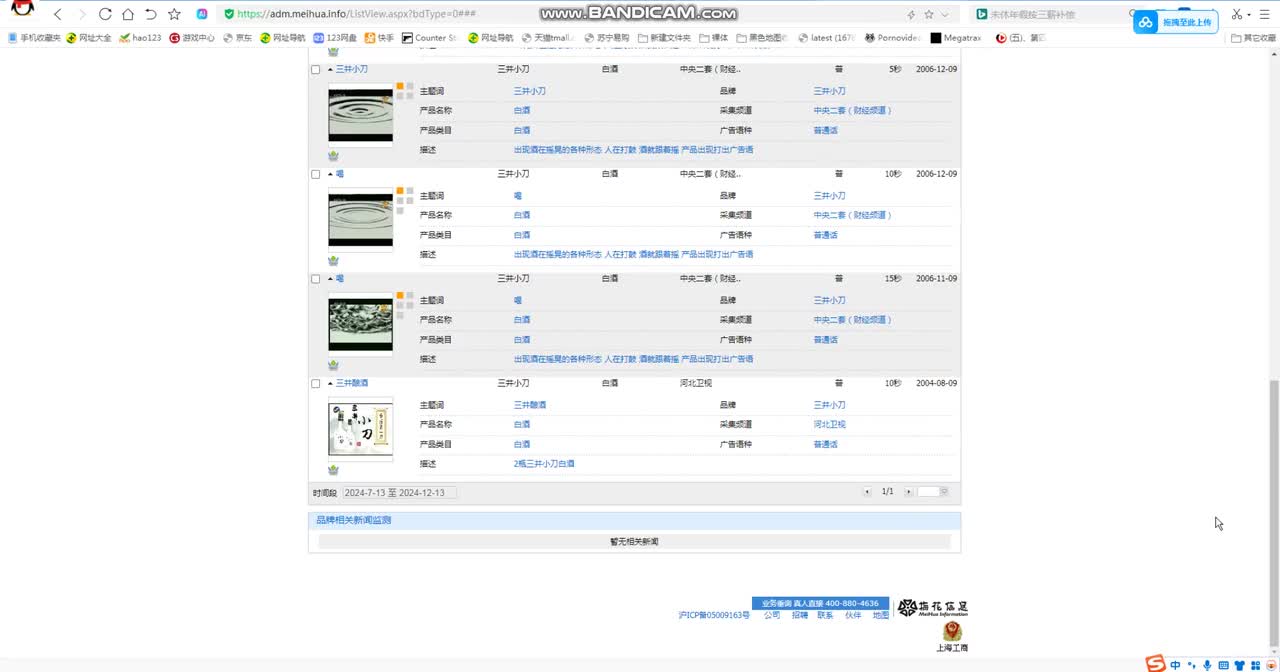Open the hao123 bookmark
Screen dimensions: 1280x672
point(140,38)
